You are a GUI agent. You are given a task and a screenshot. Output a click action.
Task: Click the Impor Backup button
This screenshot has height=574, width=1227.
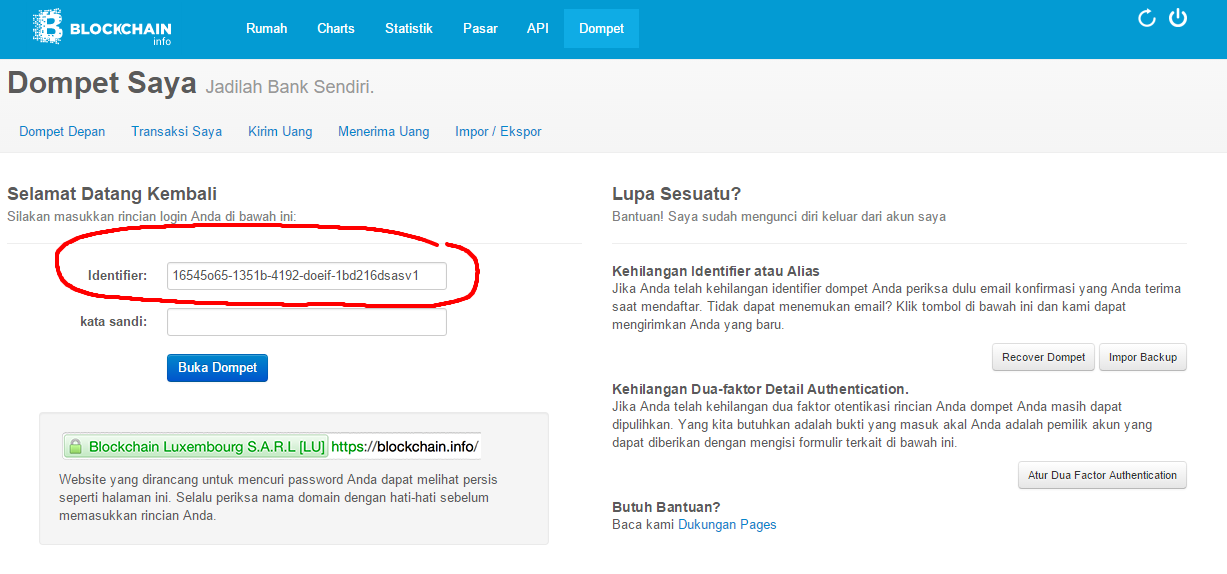pyautogui.click(x=1143, y=358)
